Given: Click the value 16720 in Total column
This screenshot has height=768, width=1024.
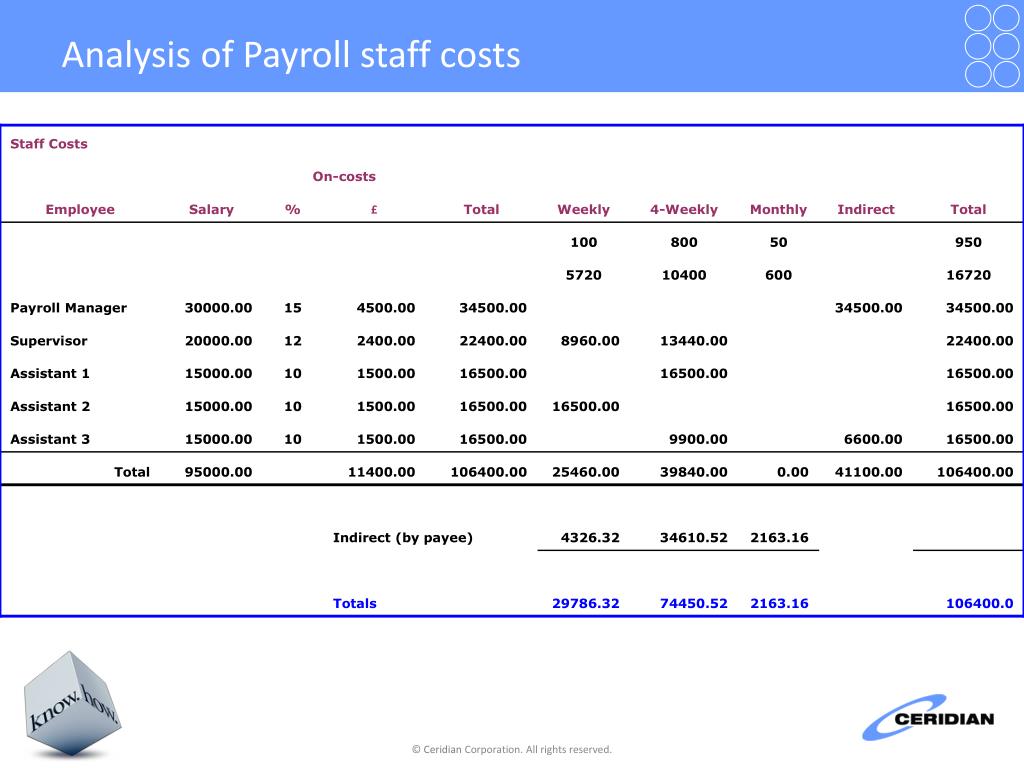Looking at the screenshot, I should 968,276.
